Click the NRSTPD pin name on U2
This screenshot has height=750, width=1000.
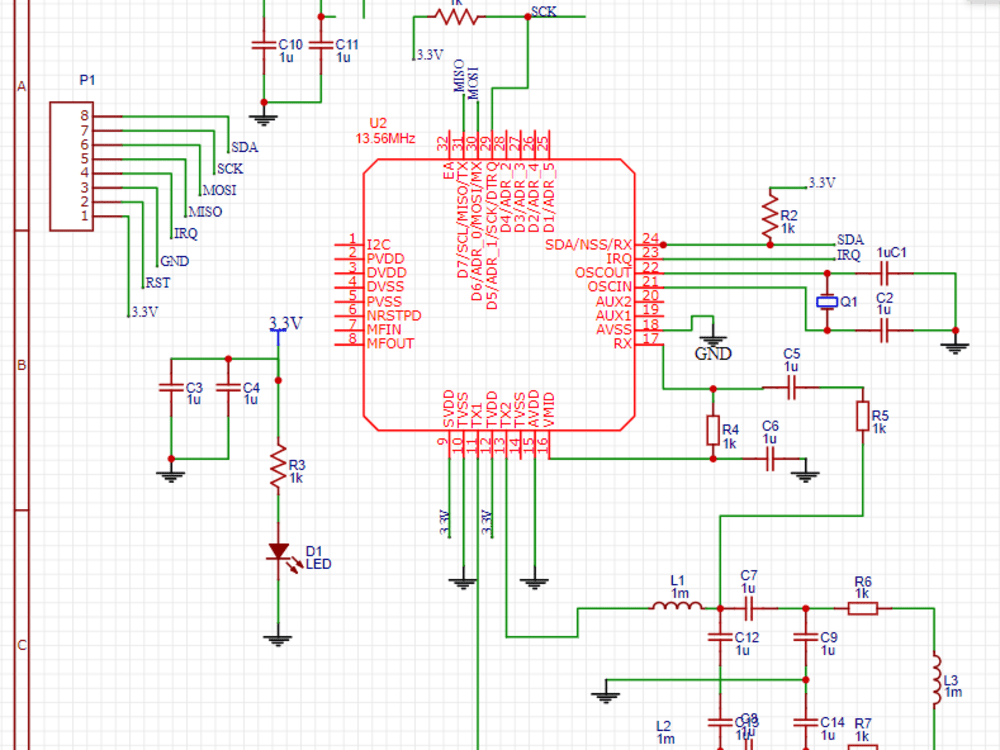(x=393, y=316)
